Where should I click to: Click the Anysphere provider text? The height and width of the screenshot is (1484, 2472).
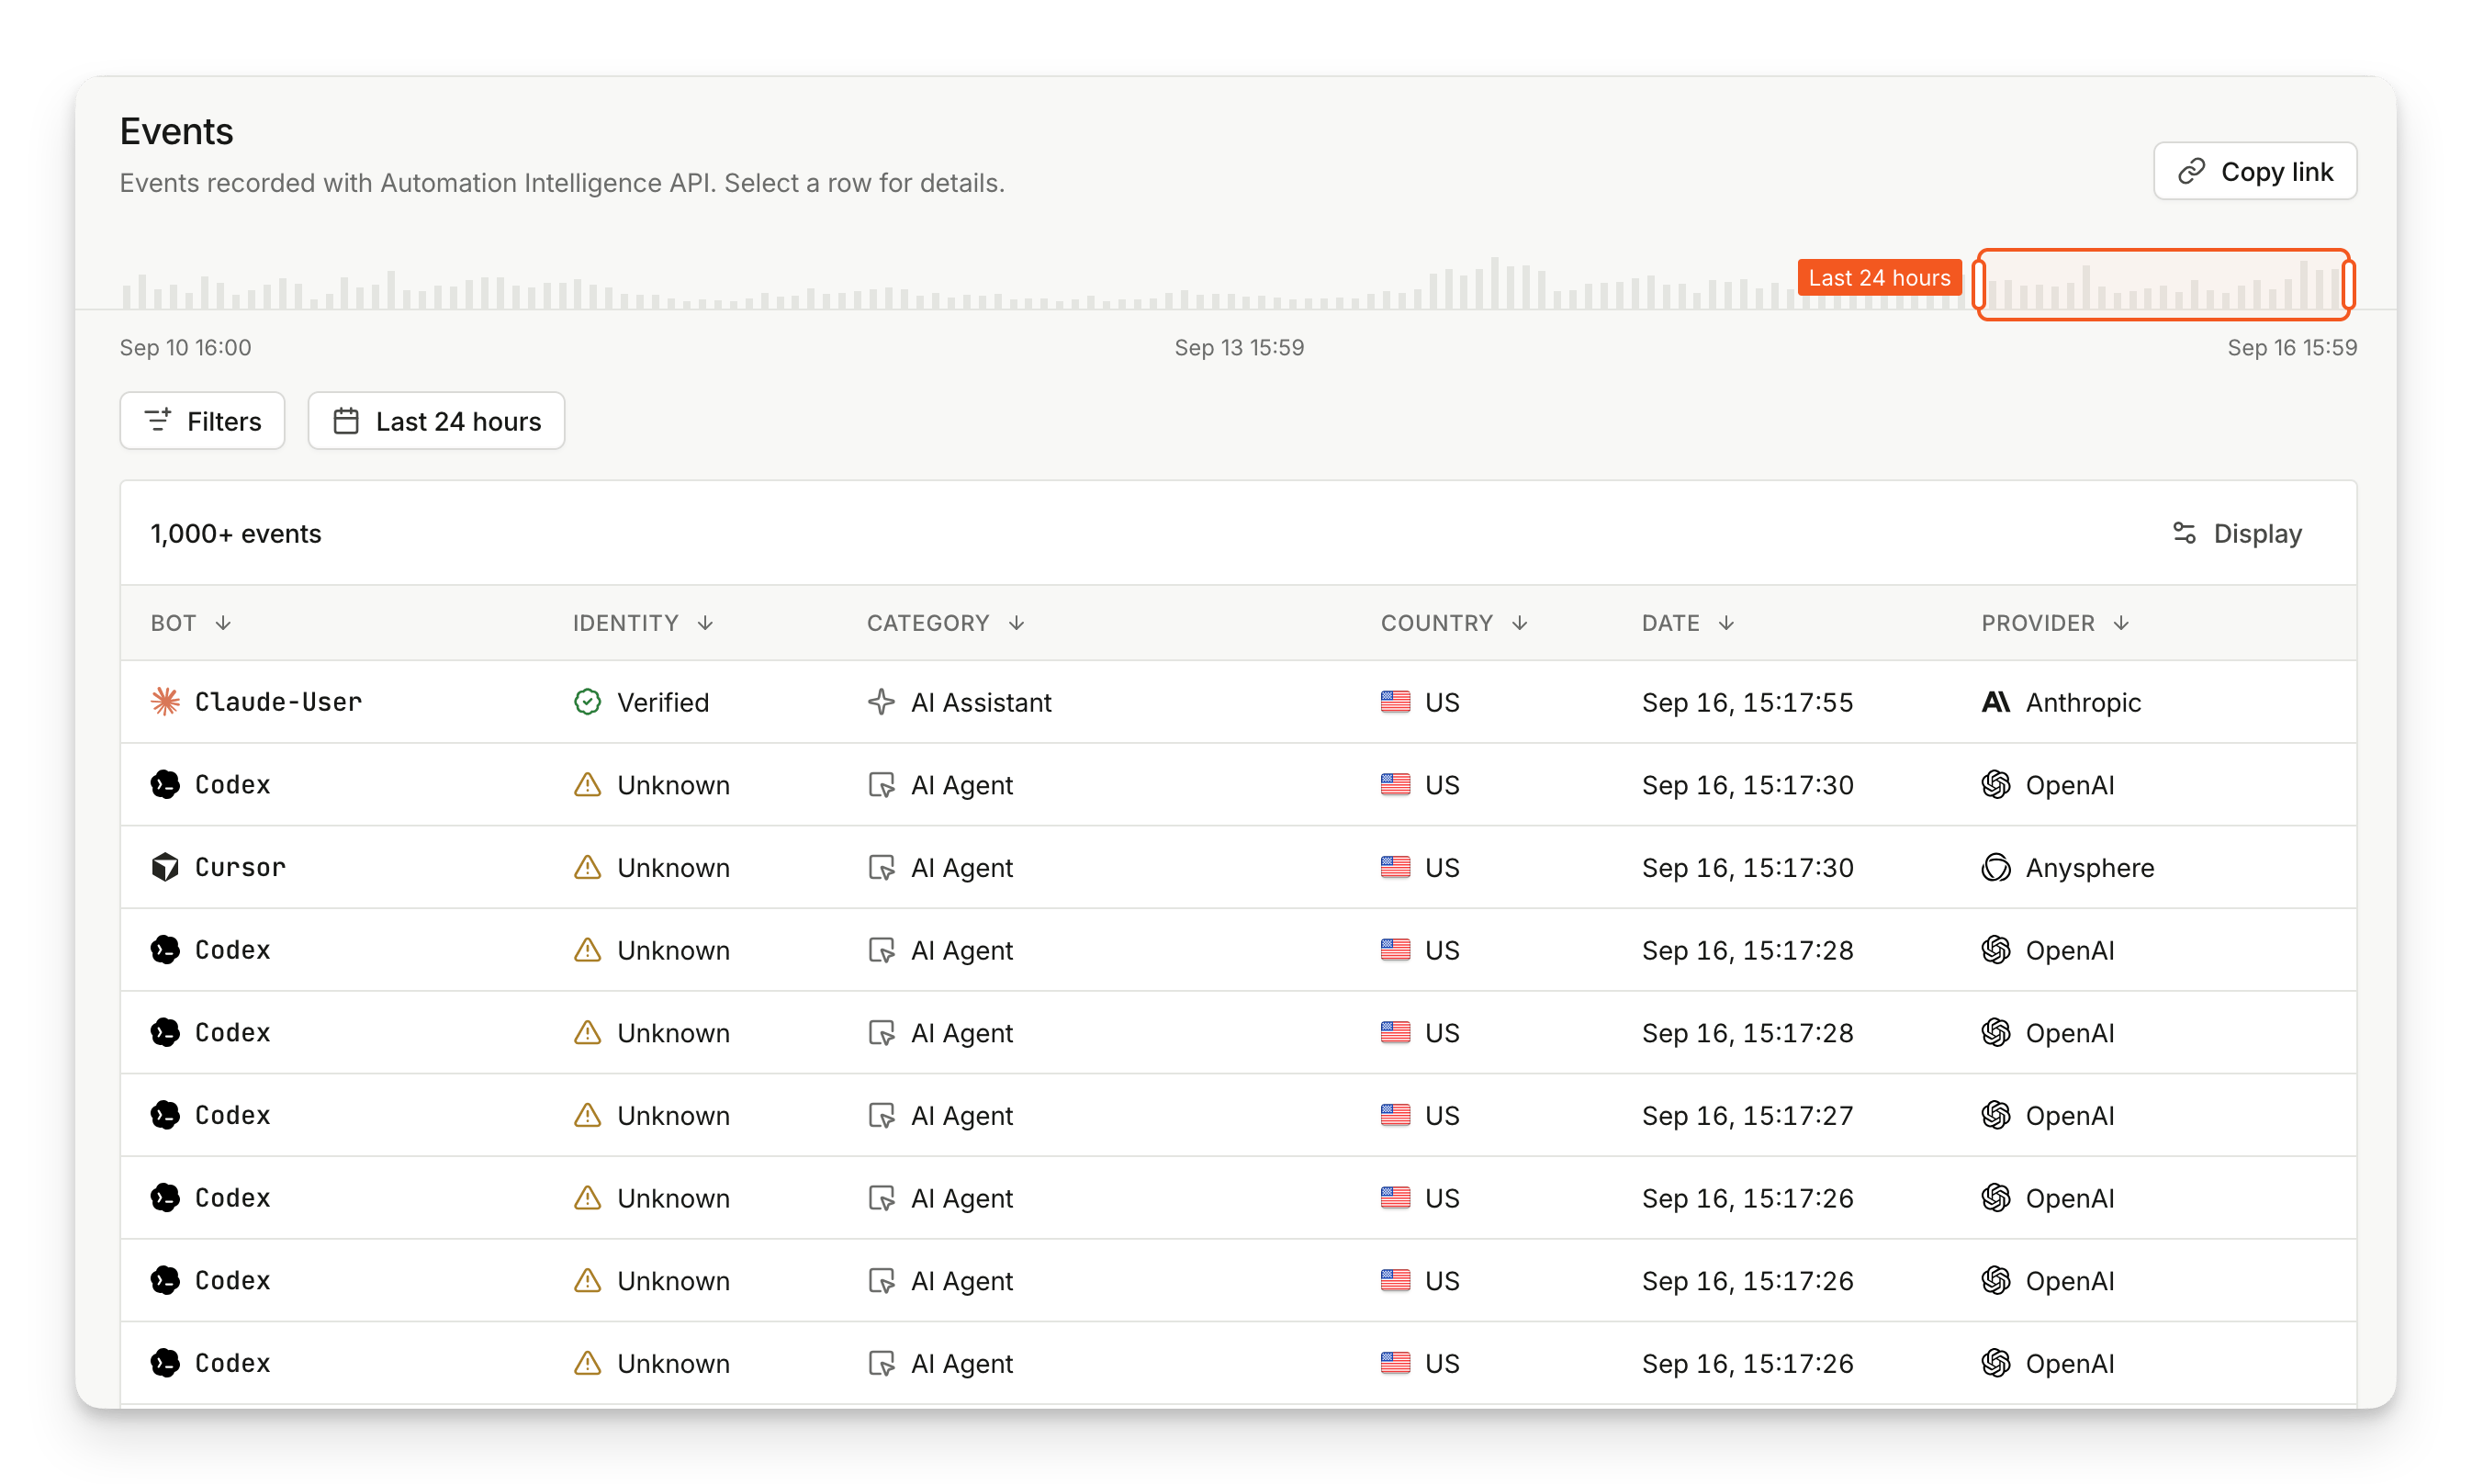click(x=2090, y=867)
